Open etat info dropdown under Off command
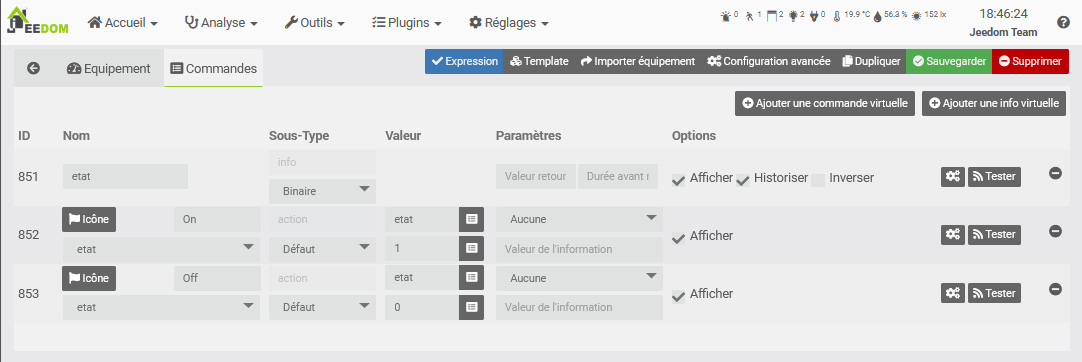This screenshot has width=1082, height=362. coord(161,307)
